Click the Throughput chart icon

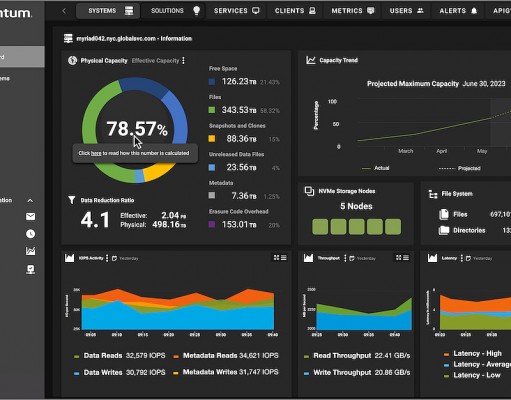[308, 258]
